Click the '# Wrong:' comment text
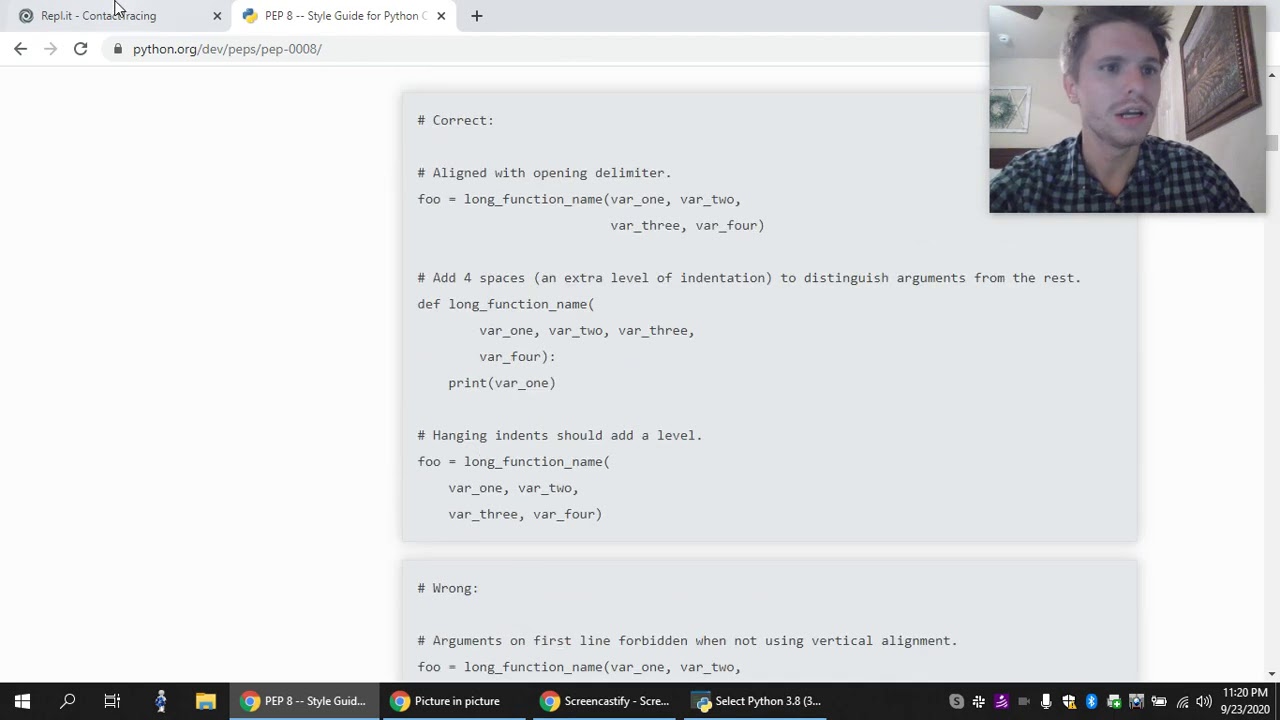Image resolution: width=1280 pixels, height=720 pixels. 448,588
